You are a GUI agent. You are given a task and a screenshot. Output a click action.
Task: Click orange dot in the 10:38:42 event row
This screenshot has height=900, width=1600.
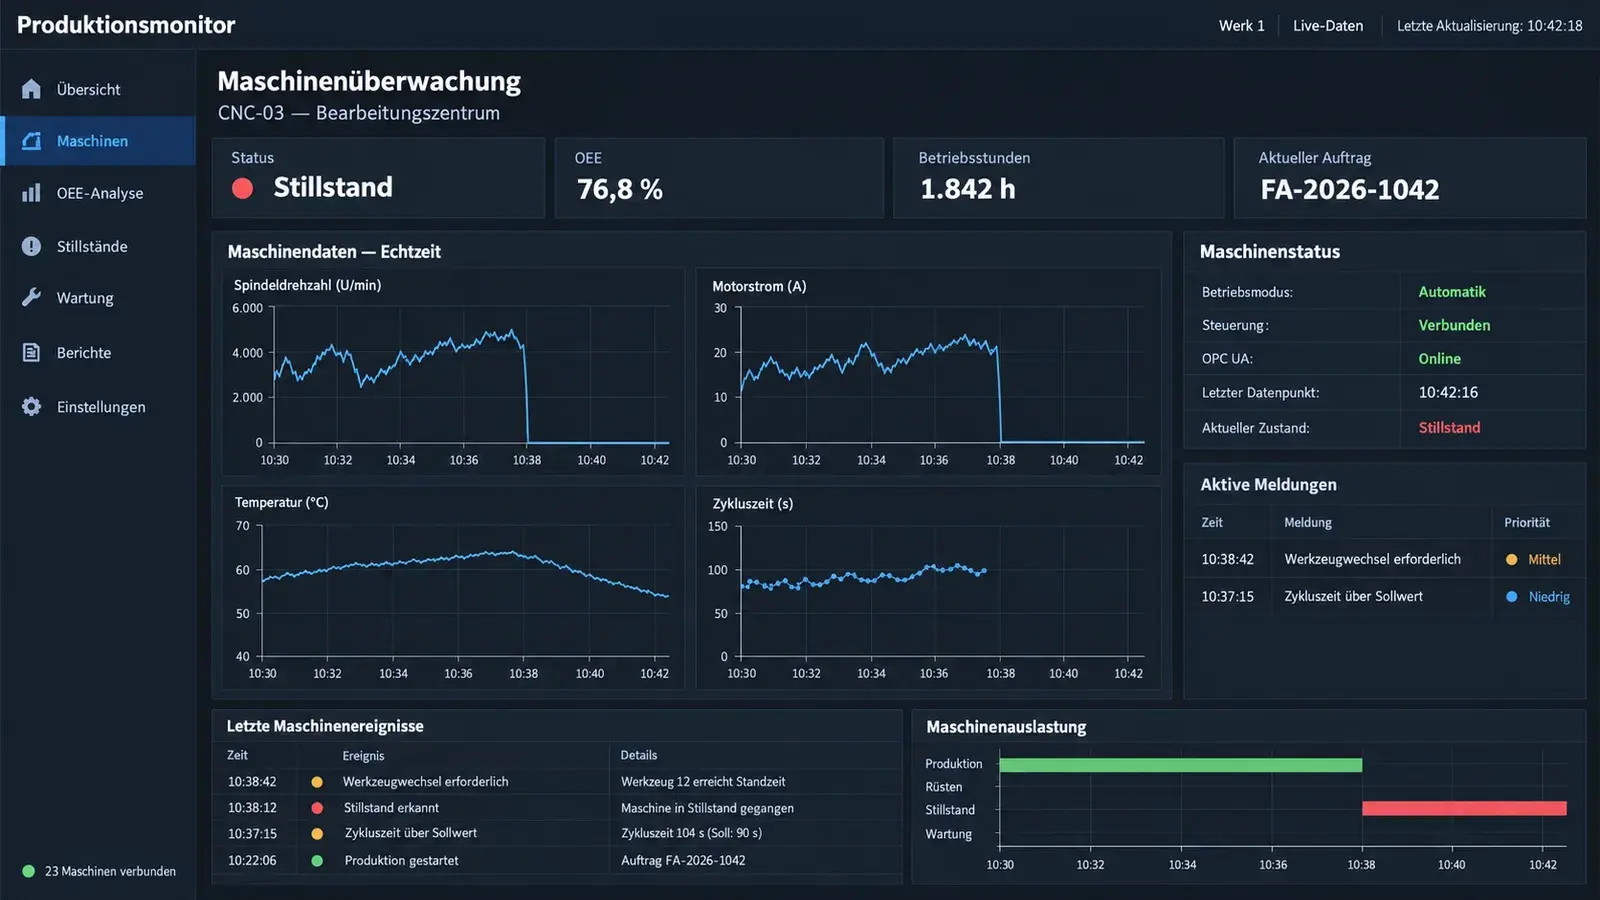point(317,782)
